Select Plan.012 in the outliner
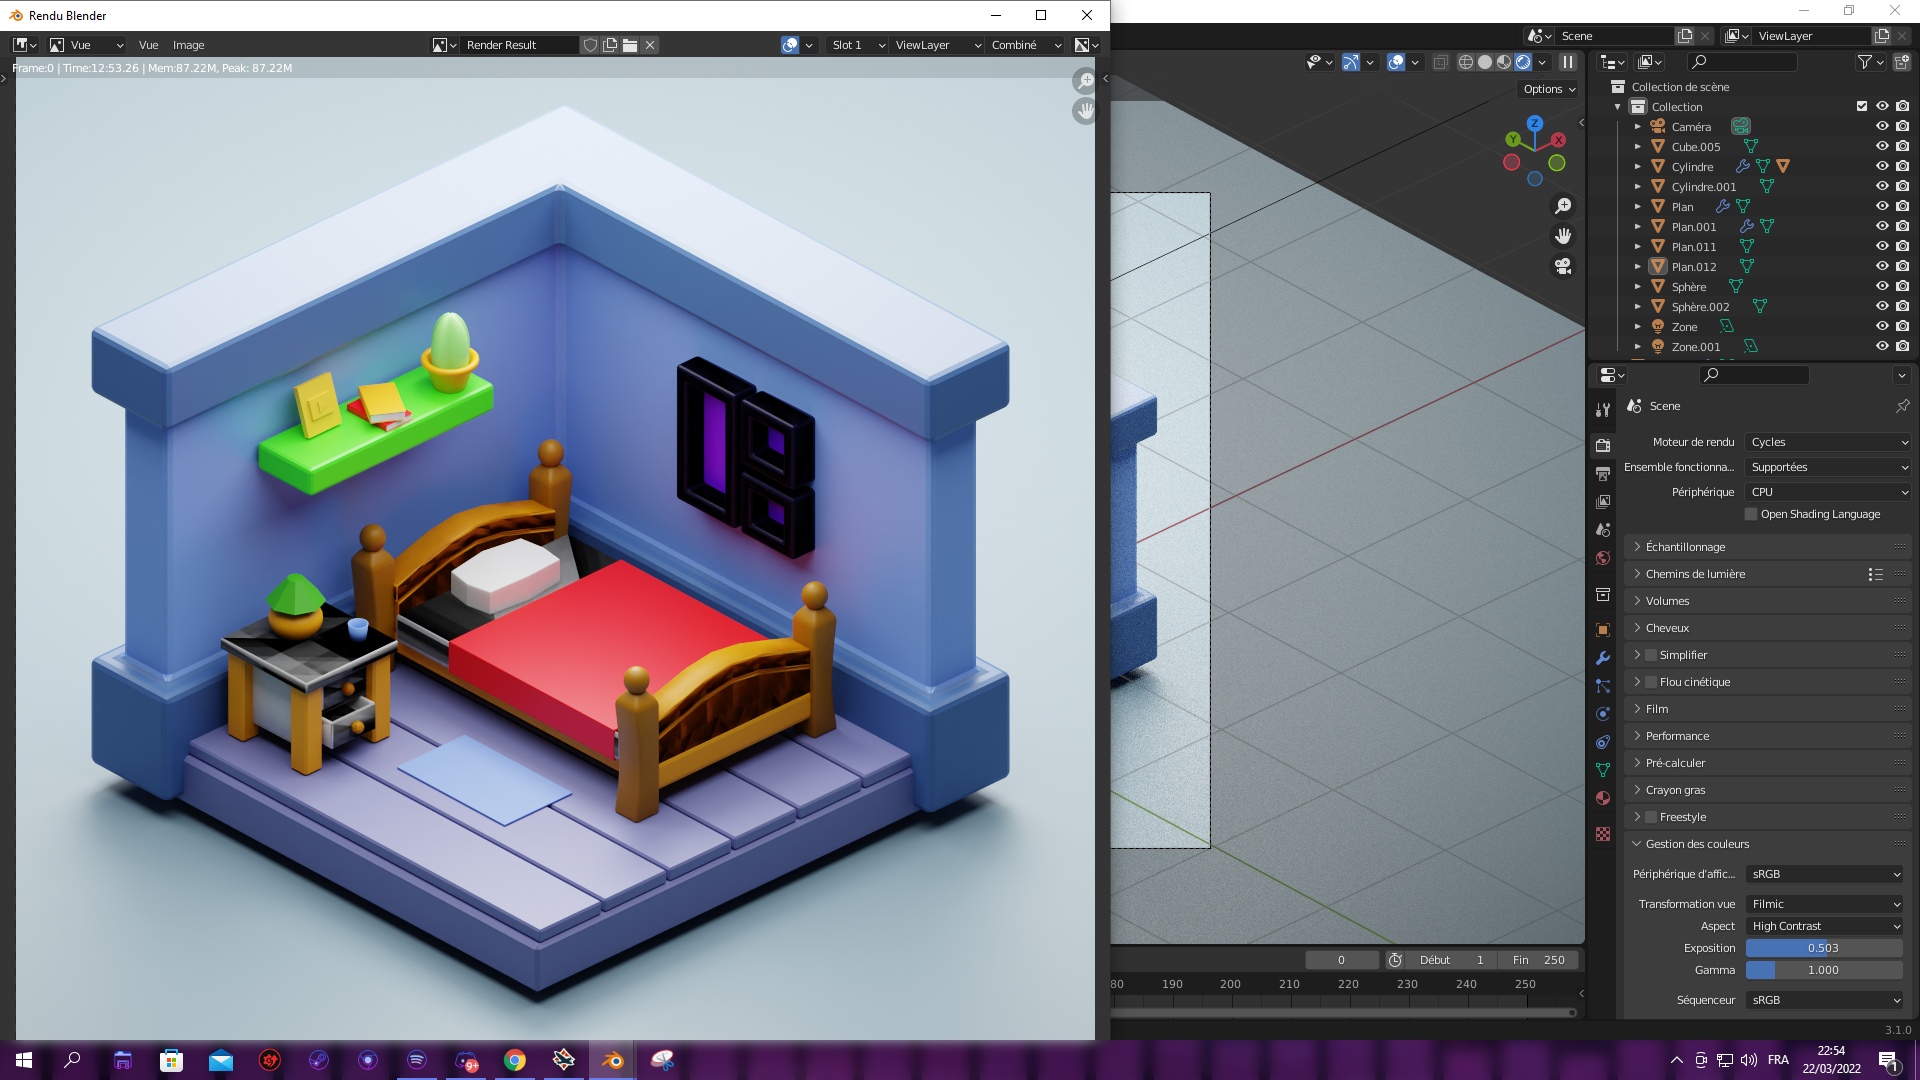The image size is (1920, 1080). tap(1694, 267)
